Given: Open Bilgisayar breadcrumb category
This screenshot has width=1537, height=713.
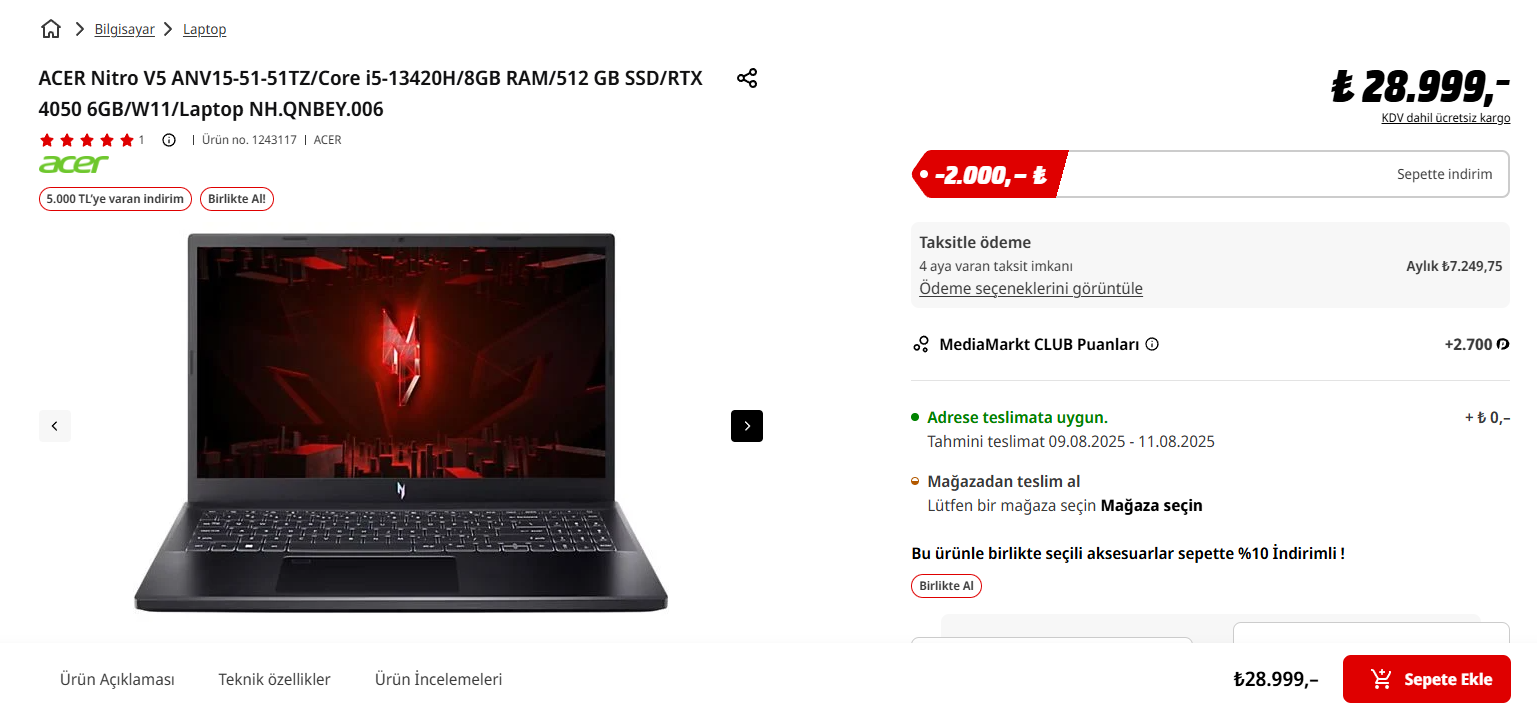Looking at the screenshot, I should 125,29.
